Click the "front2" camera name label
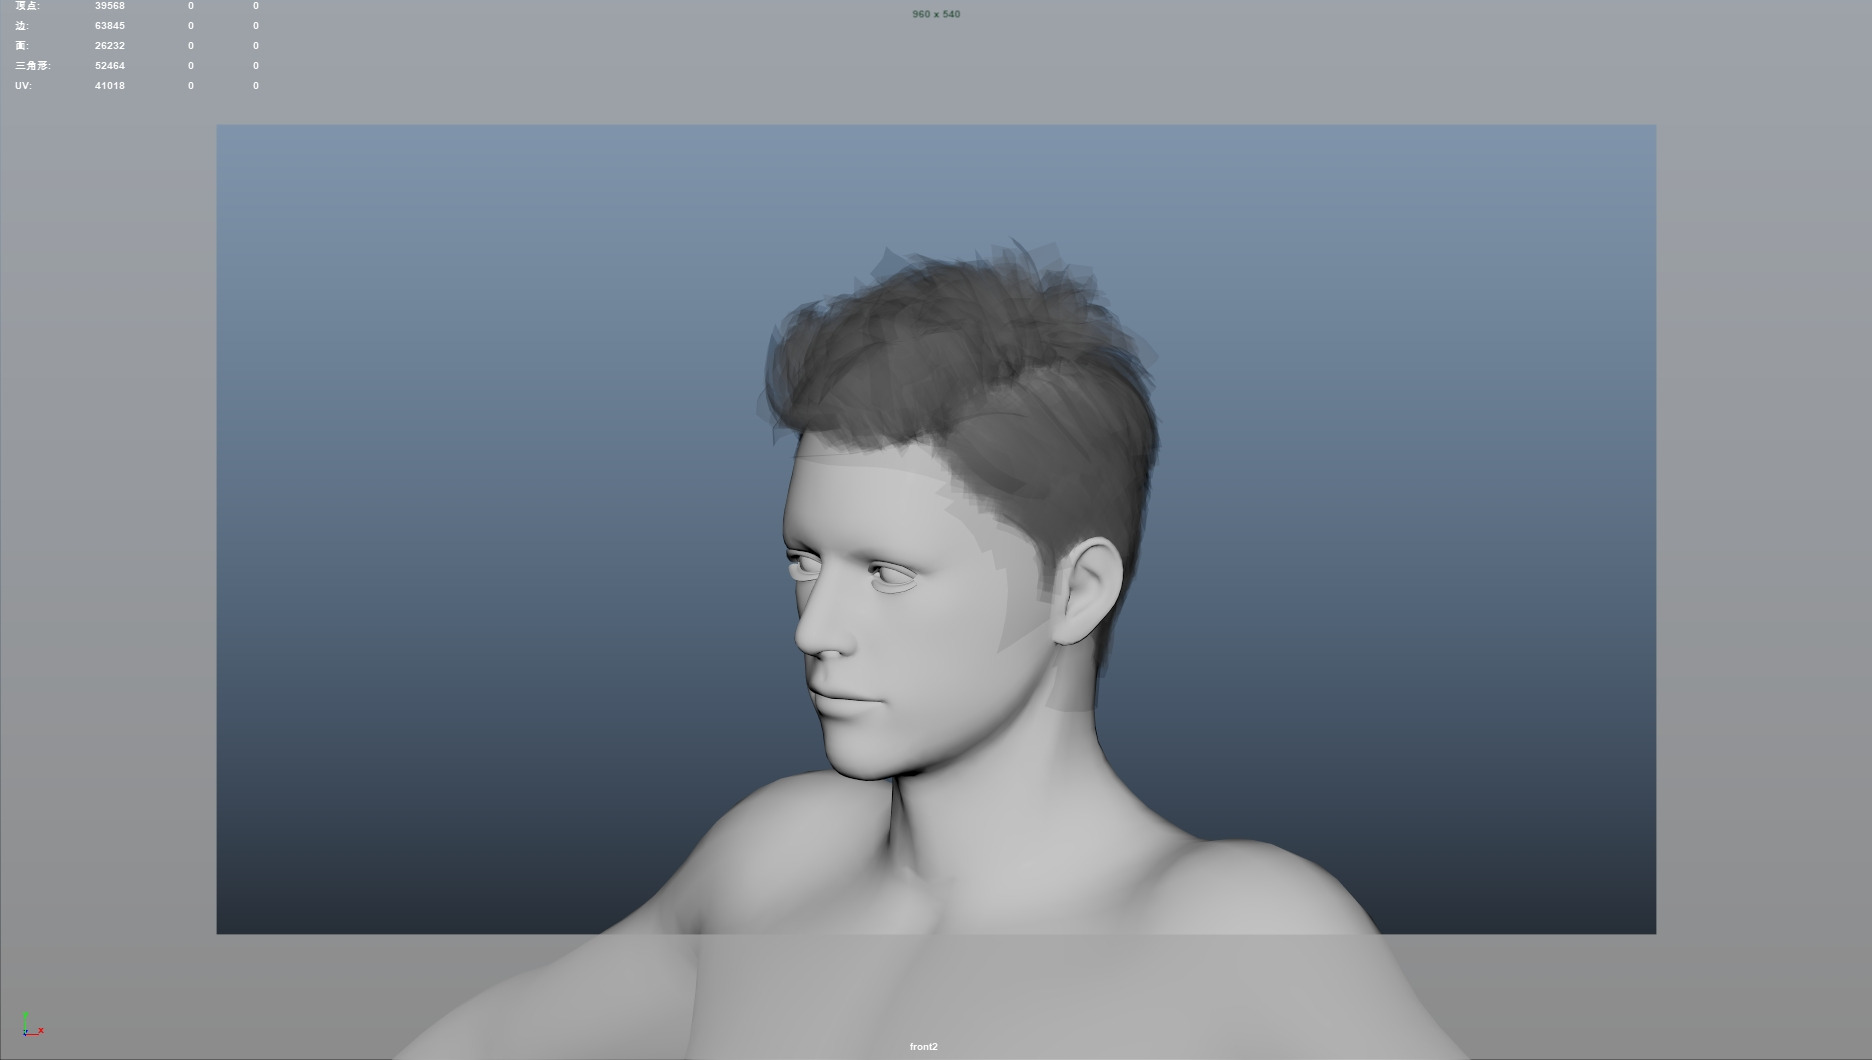 click(924, 1047)
